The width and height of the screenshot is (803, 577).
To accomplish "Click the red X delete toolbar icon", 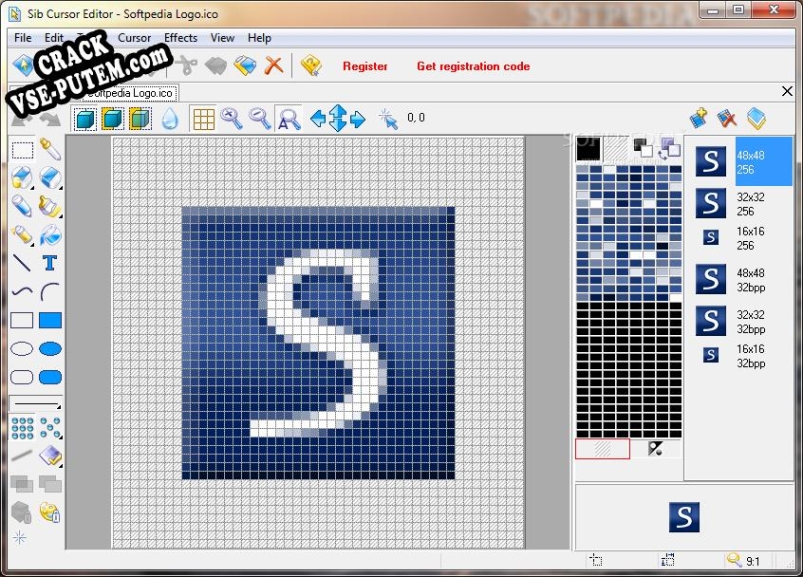I will coord(273,66).
